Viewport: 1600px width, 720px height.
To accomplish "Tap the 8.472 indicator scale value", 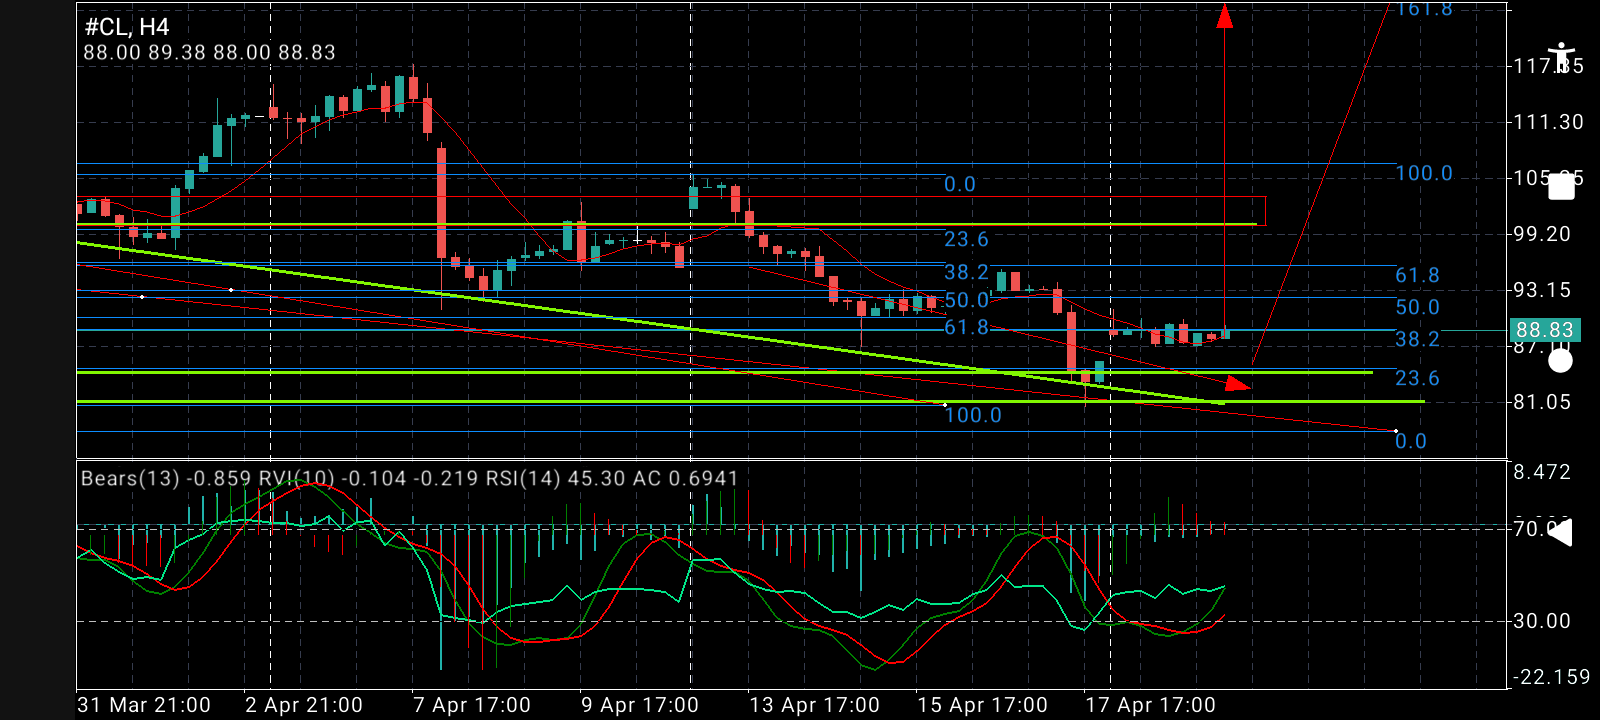I will click(x=1542, y=472).
